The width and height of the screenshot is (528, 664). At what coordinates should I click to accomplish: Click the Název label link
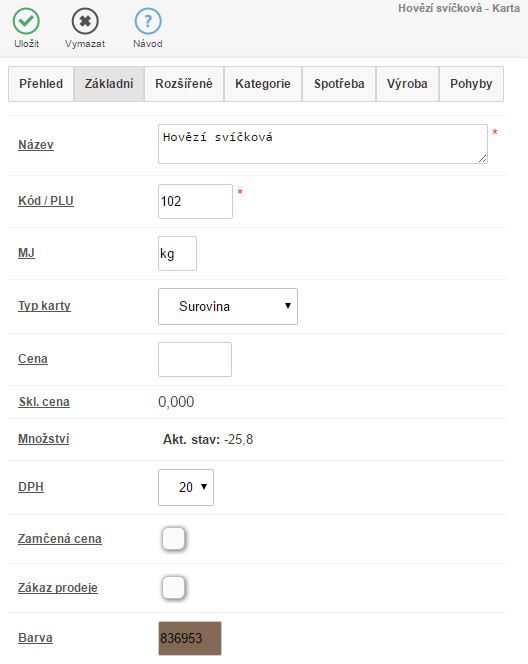[36, 145]
